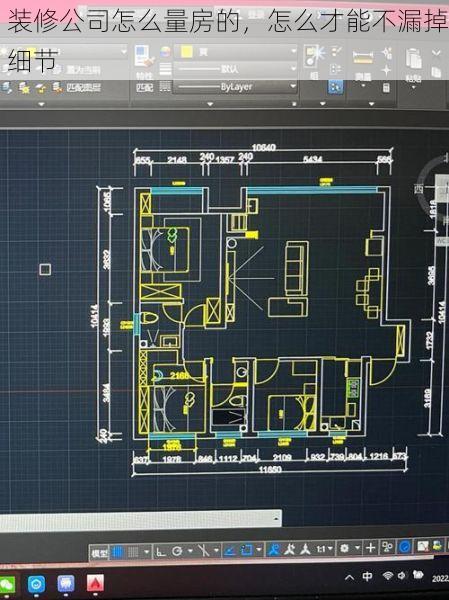Click the West (西) ViewCube label

(x=419, y=189)
